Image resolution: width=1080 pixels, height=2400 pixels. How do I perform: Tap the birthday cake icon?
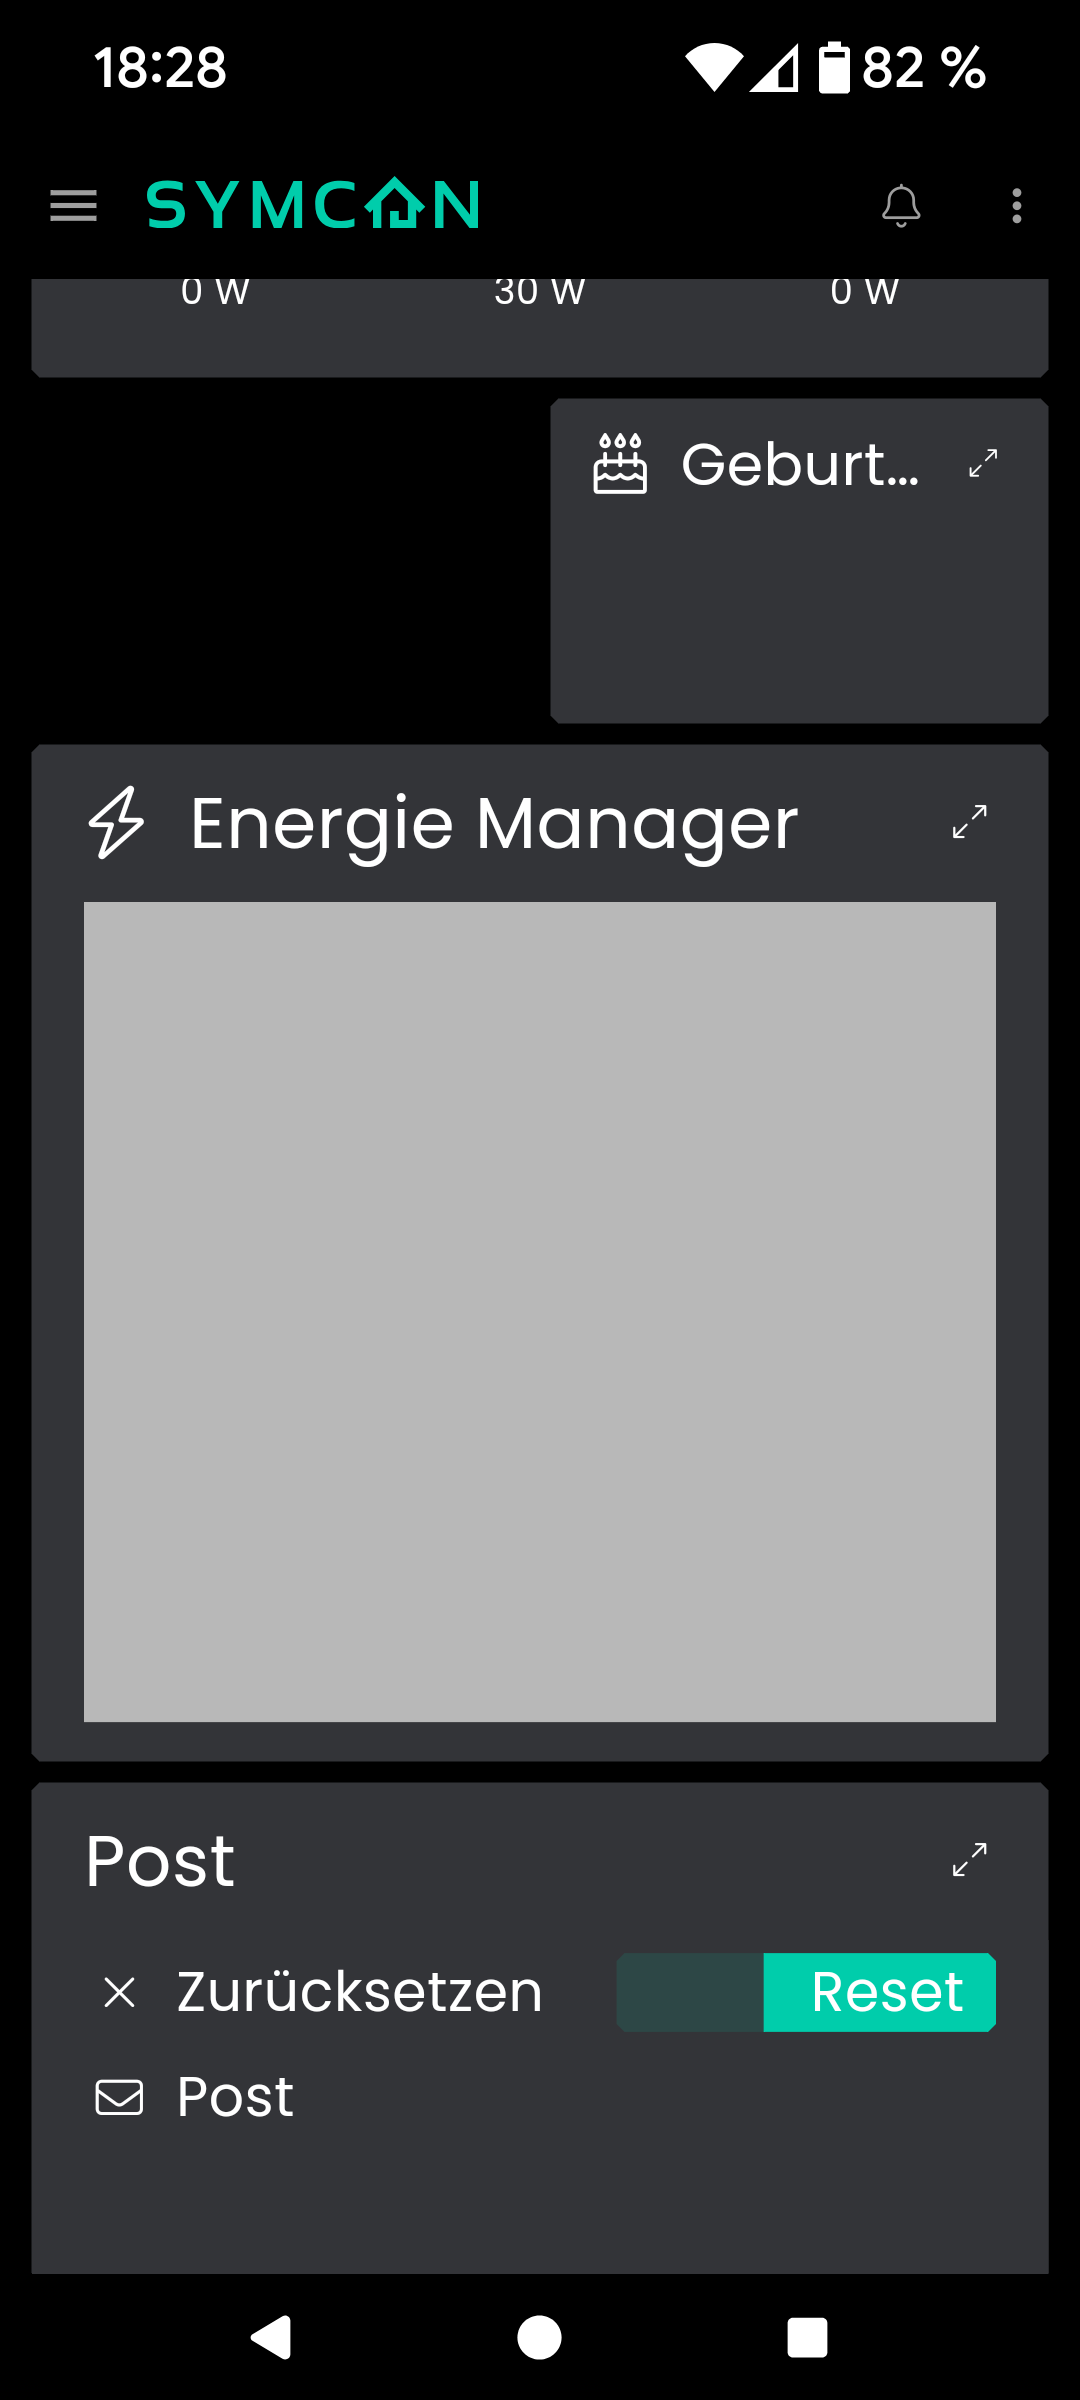tap(620, 464)
